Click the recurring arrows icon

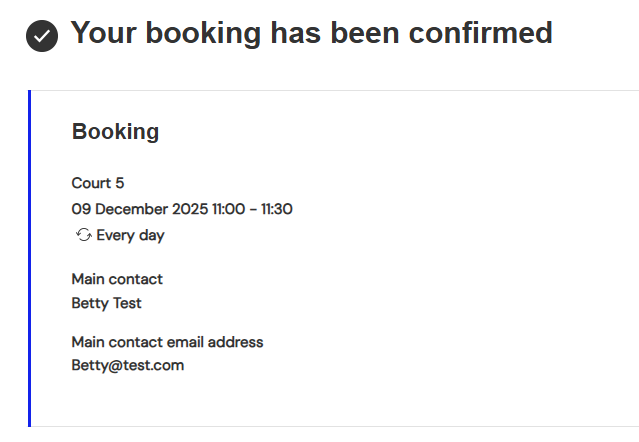(83, 236)
